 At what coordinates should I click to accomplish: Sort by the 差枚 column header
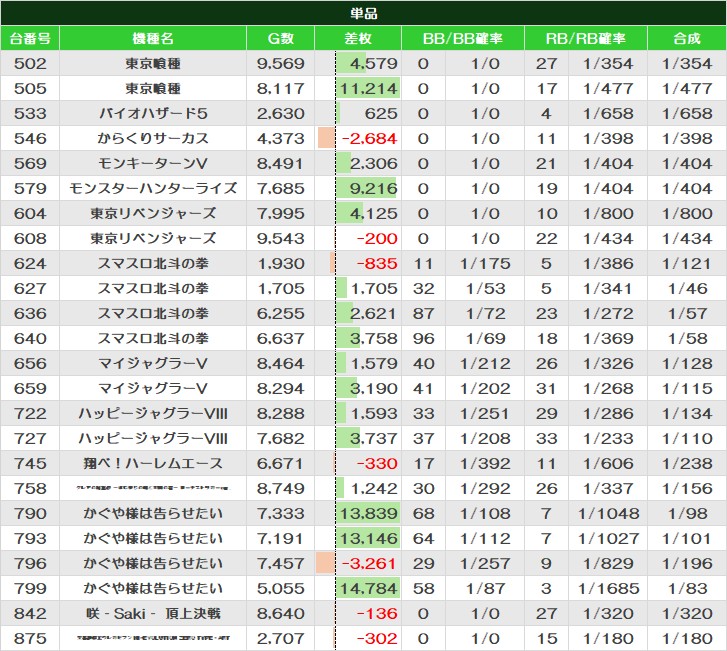[358, 38]
